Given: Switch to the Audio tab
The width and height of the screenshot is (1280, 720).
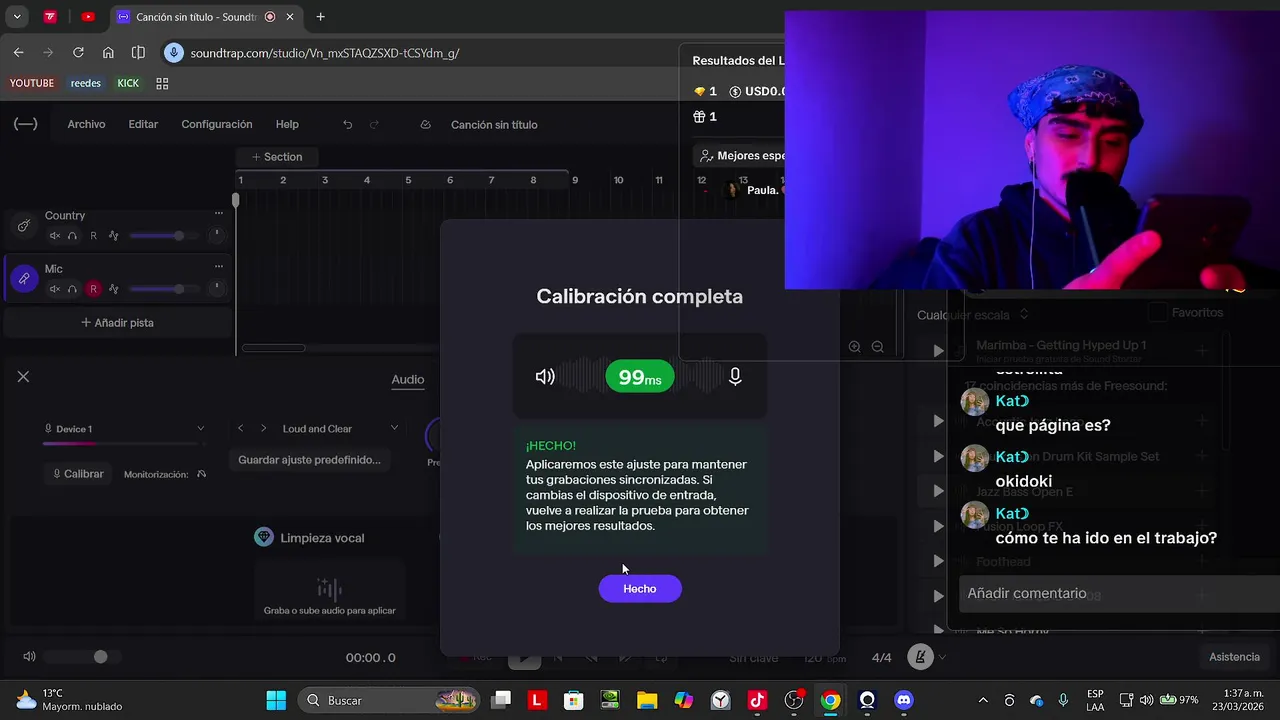Looking at the screenshot, I should 407,379.
